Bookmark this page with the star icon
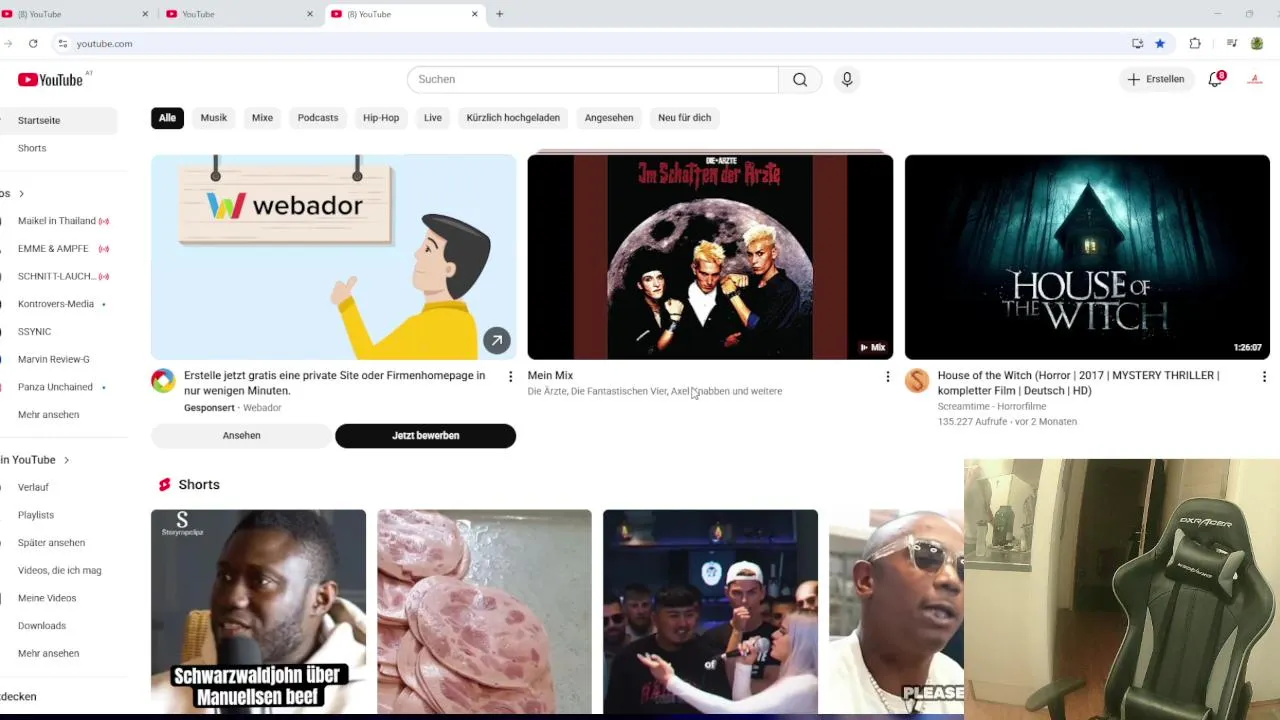Viewport: 1280px width, 720px height. [1160, 44]
